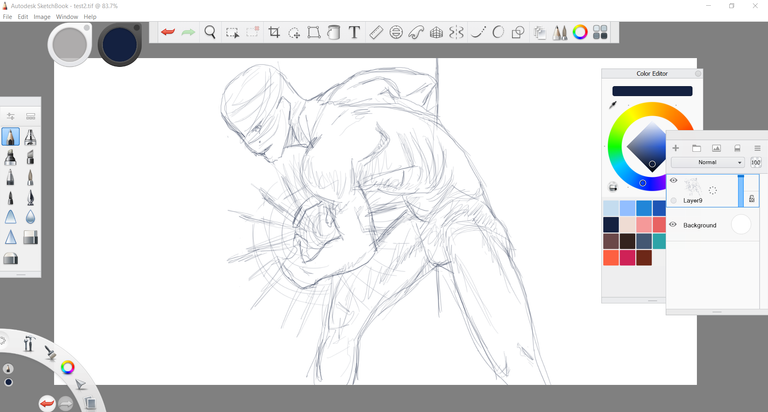Select the Crop tool

pyautogui.click(x=274, y=32)
